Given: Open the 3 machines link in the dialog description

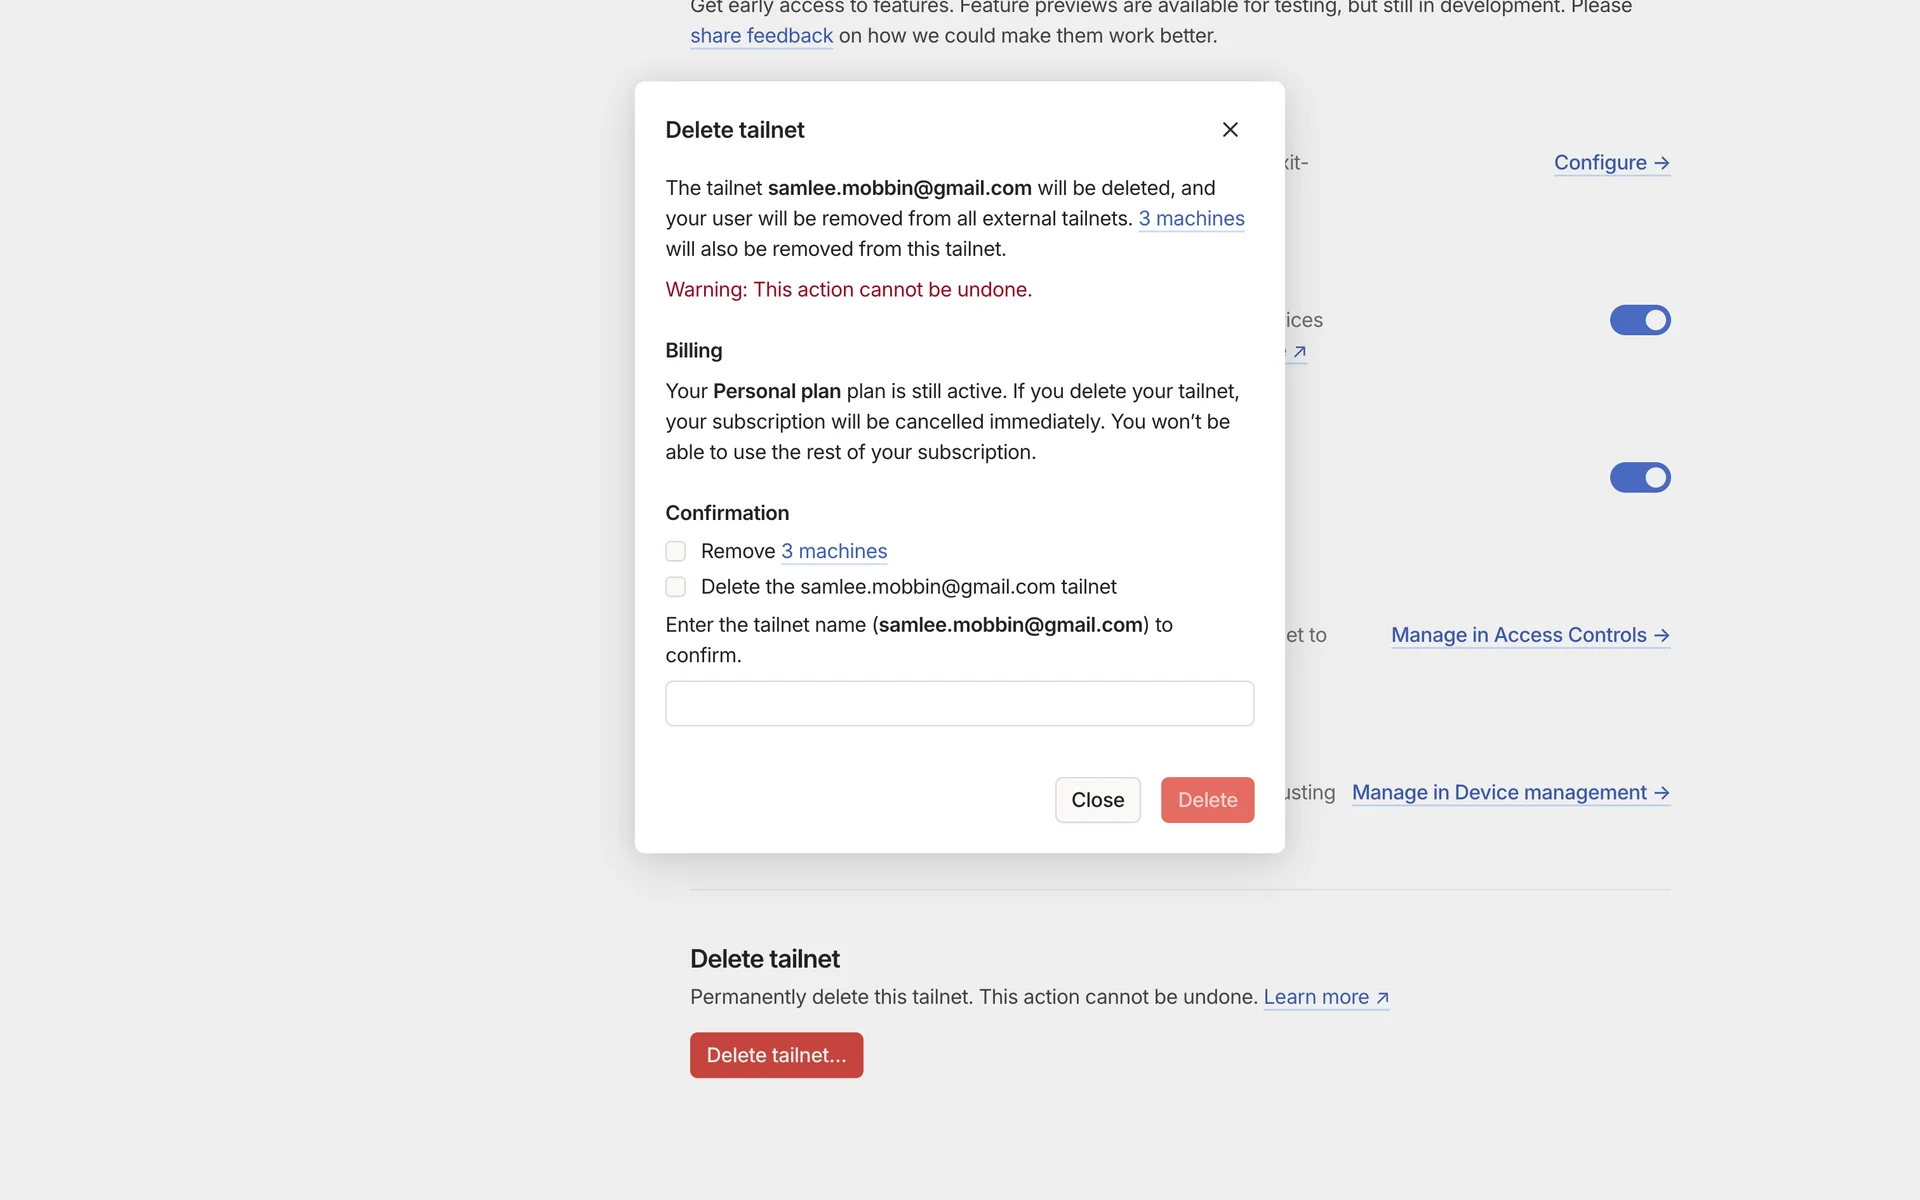Looking at the screenshot, I should click(1191, 218).
